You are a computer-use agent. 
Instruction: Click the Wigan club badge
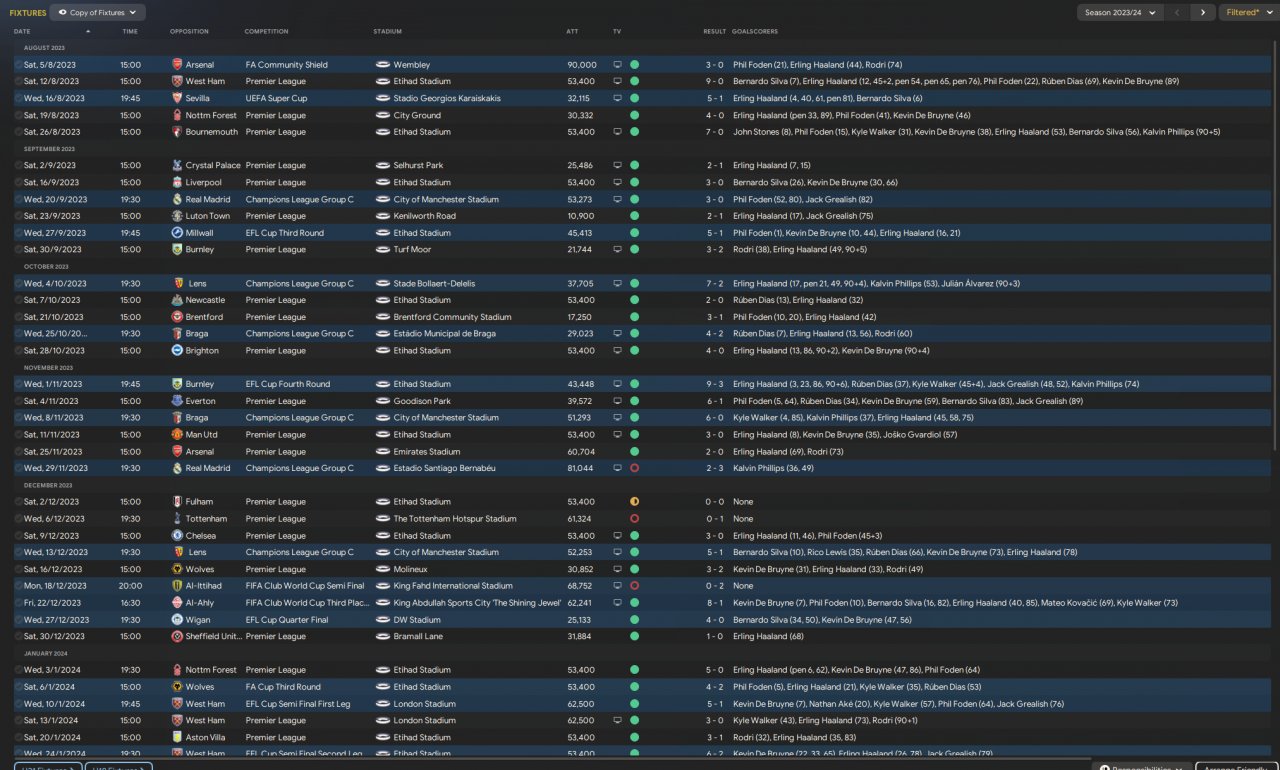177,620
